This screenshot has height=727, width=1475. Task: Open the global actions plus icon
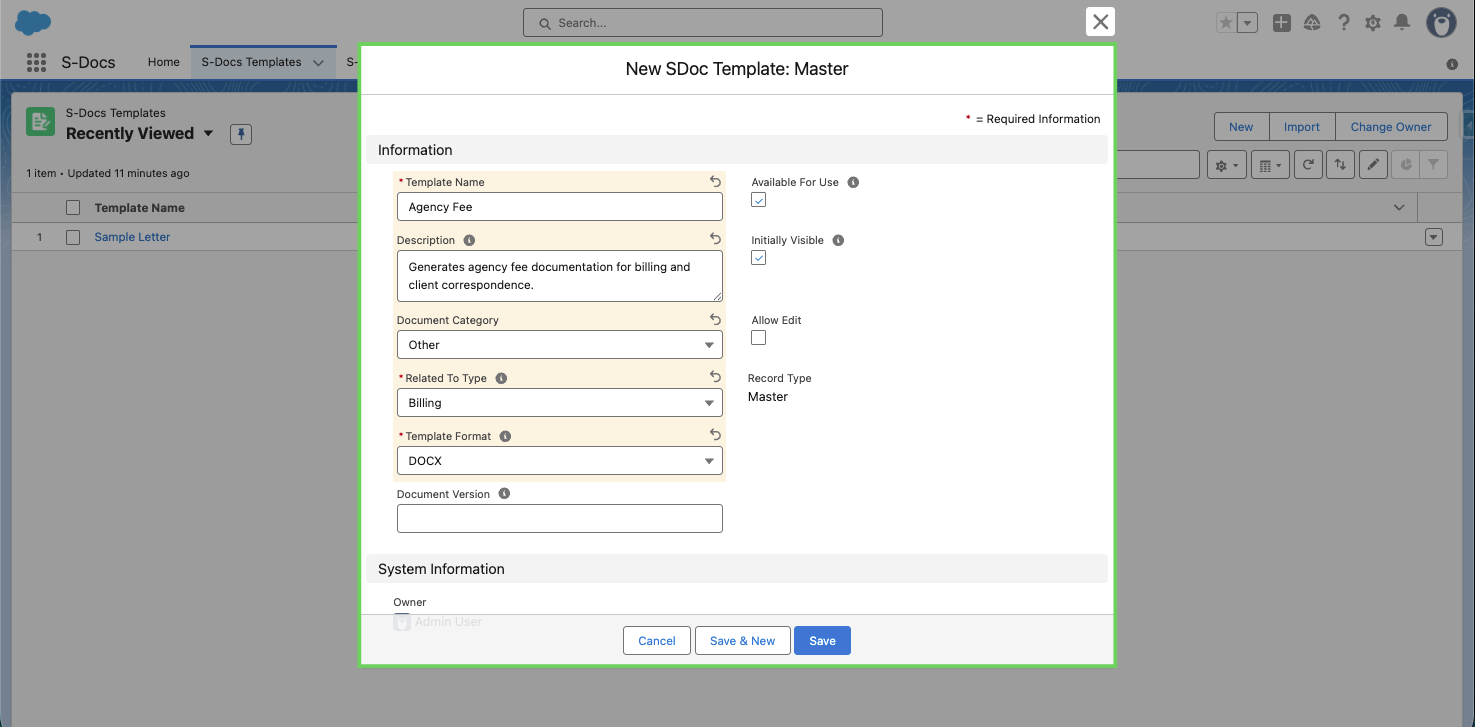(x=1282, y=23)
